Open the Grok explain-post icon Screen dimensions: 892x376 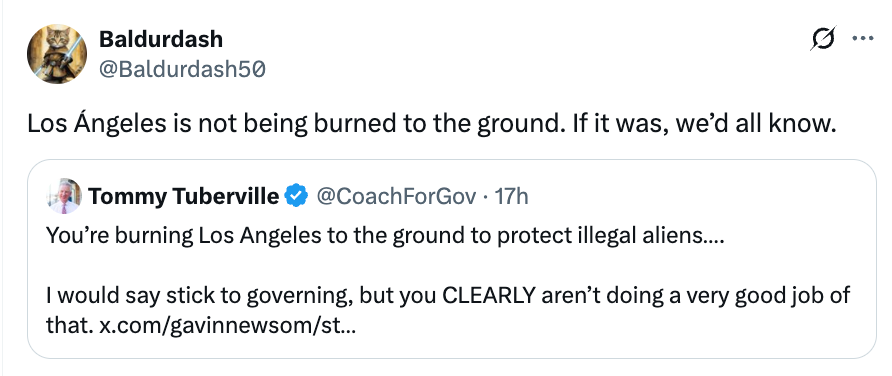(x=823, y=39)
